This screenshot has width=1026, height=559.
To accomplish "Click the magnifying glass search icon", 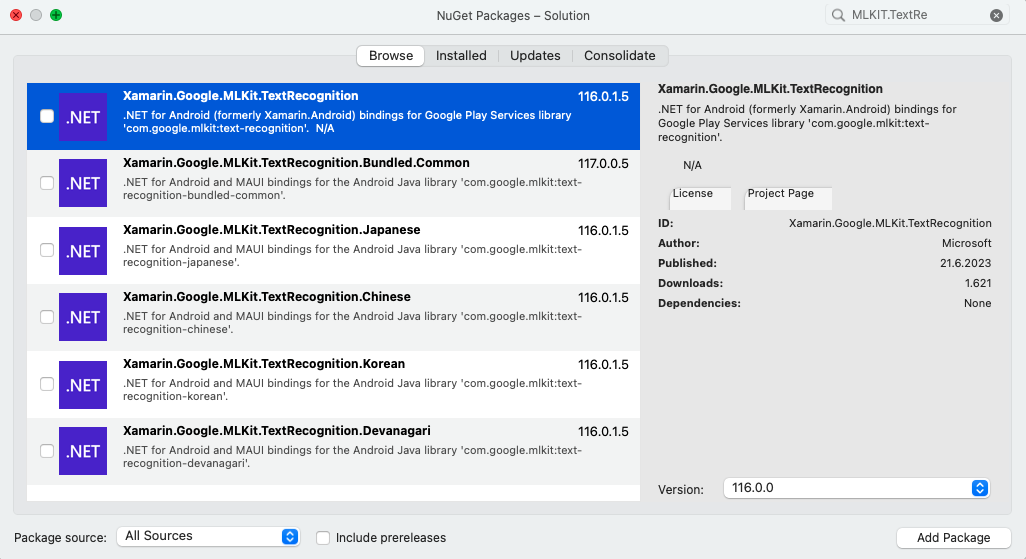I will tap(838, 15).
